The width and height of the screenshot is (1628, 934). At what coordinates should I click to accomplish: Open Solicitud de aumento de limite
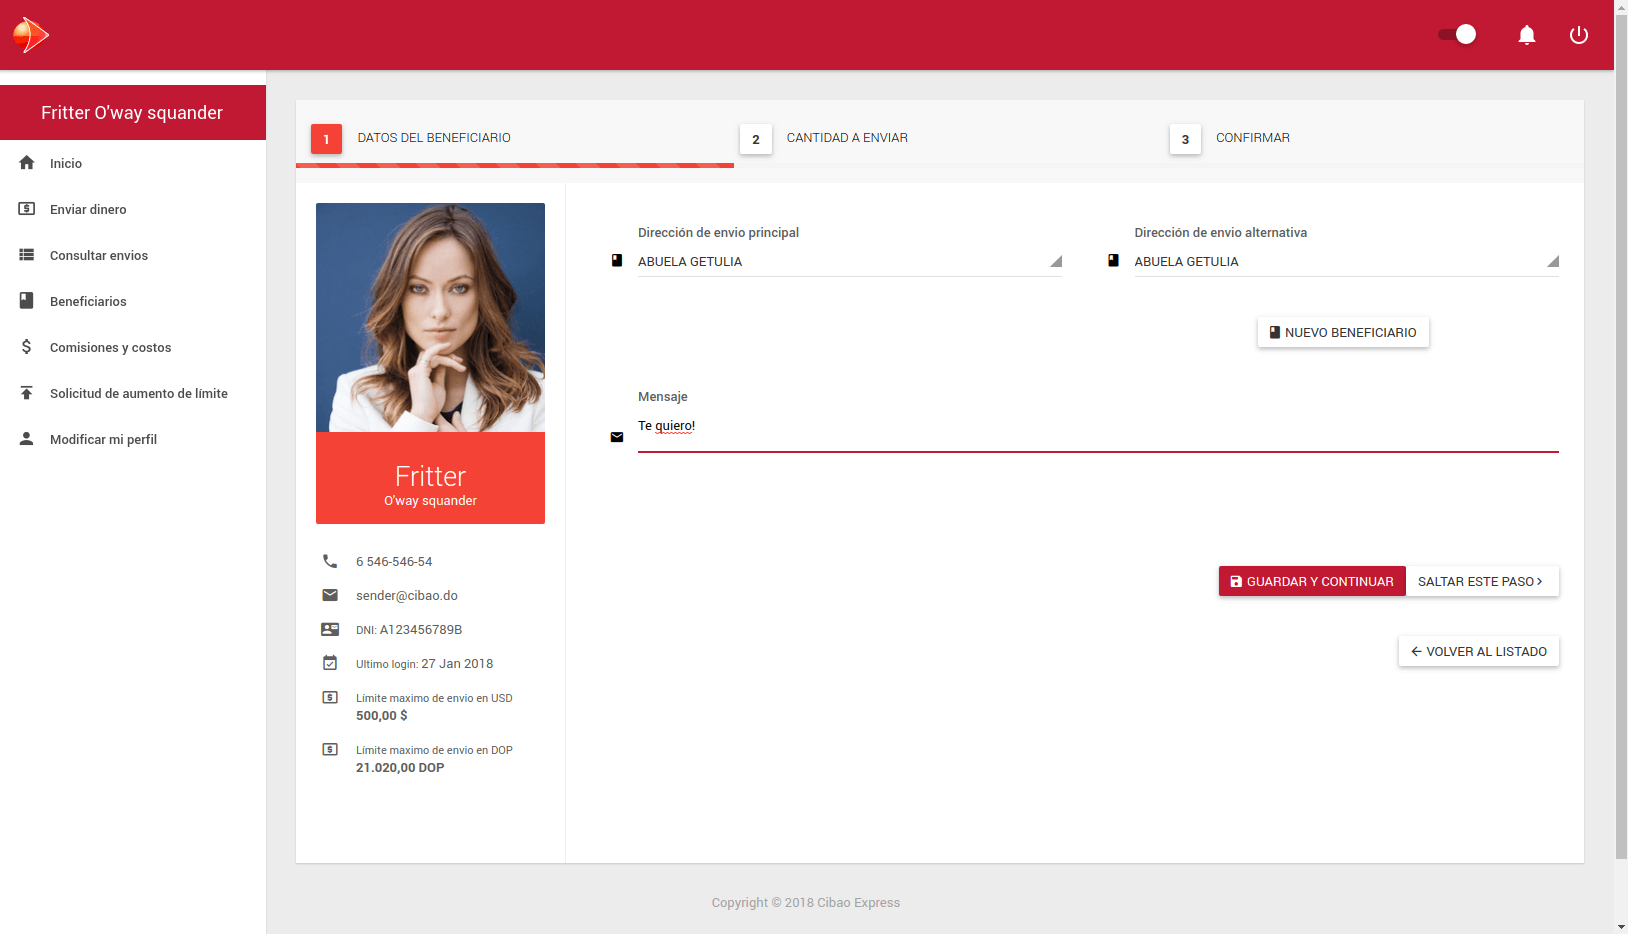coord(133,393)
